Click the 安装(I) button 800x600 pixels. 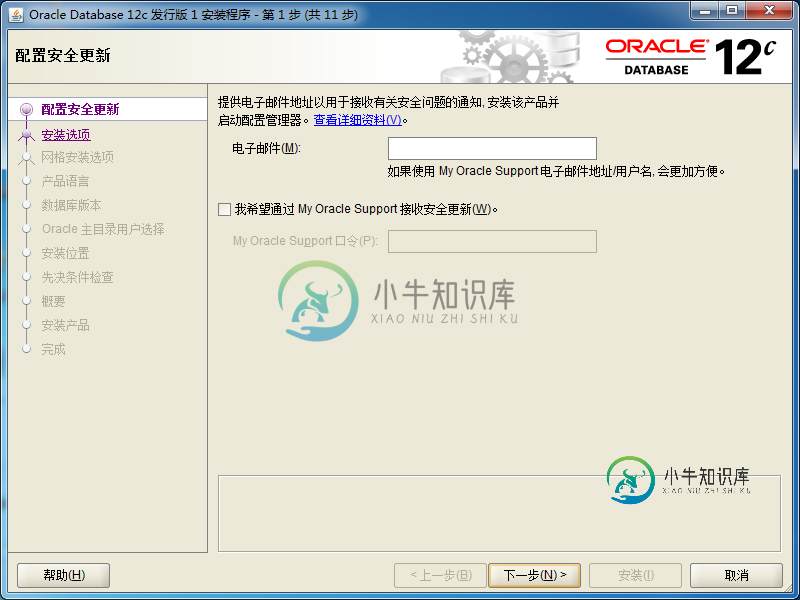[635, 576]
